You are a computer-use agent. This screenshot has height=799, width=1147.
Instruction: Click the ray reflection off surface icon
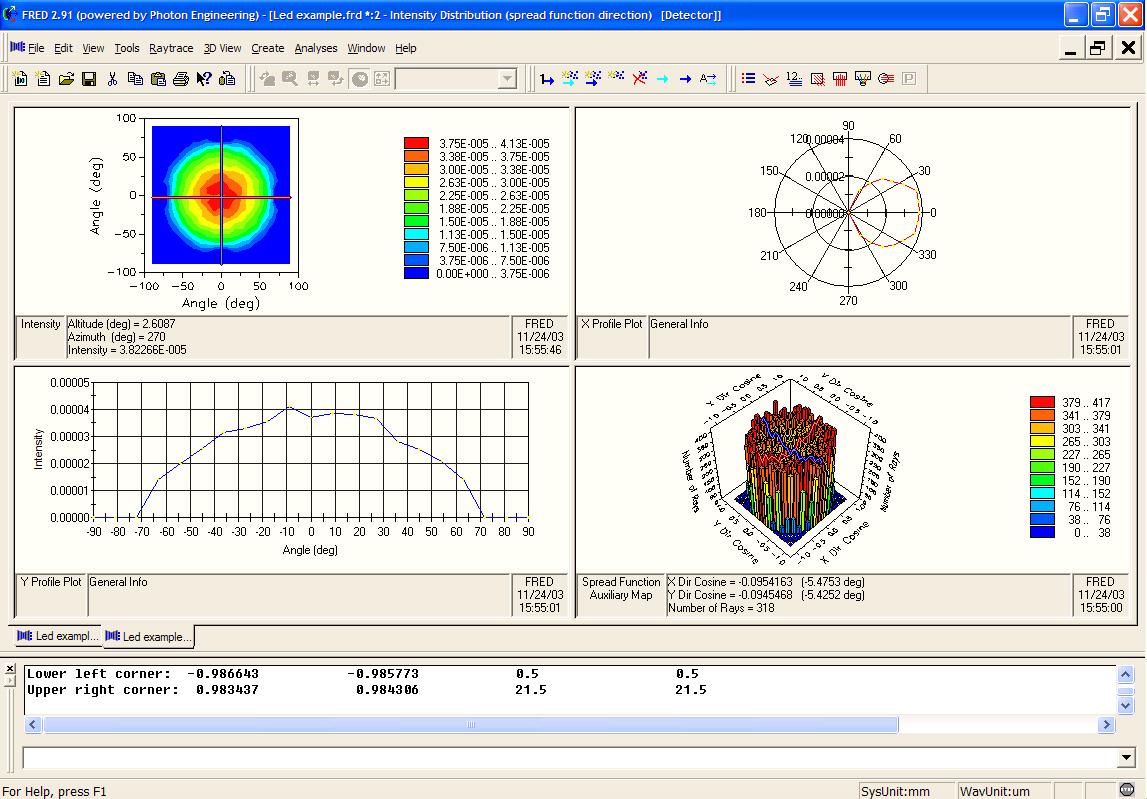(x=771, y=78)
